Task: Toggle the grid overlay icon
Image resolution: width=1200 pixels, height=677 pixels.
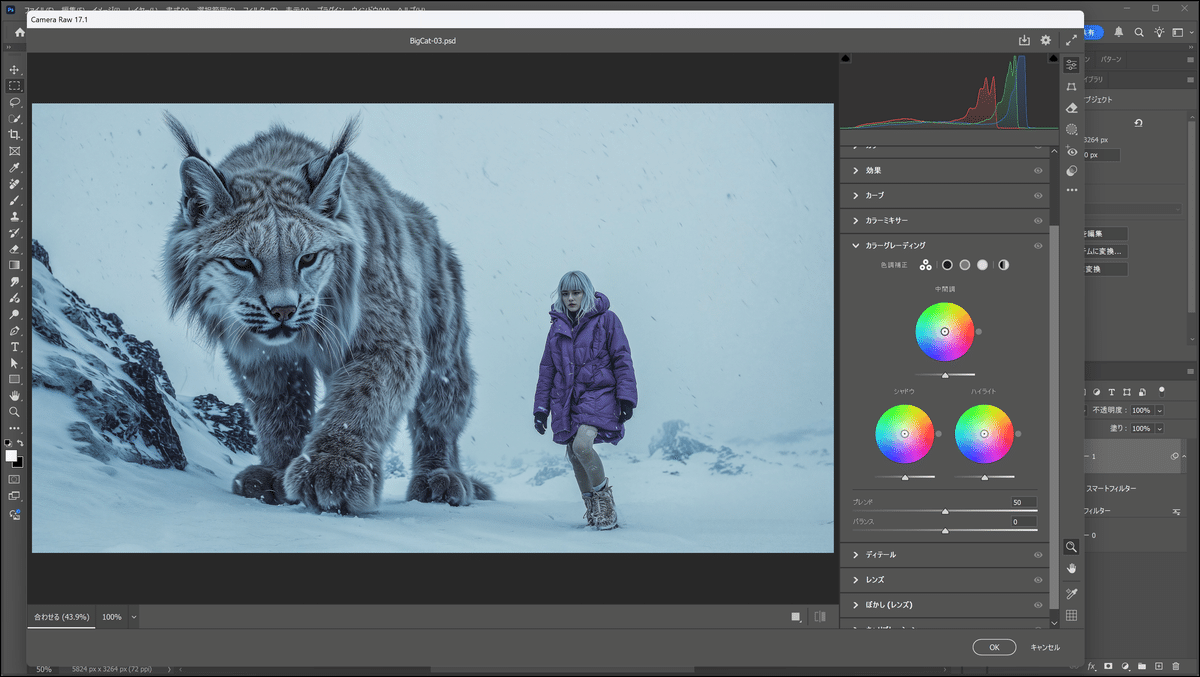Action: [1071, 616]
